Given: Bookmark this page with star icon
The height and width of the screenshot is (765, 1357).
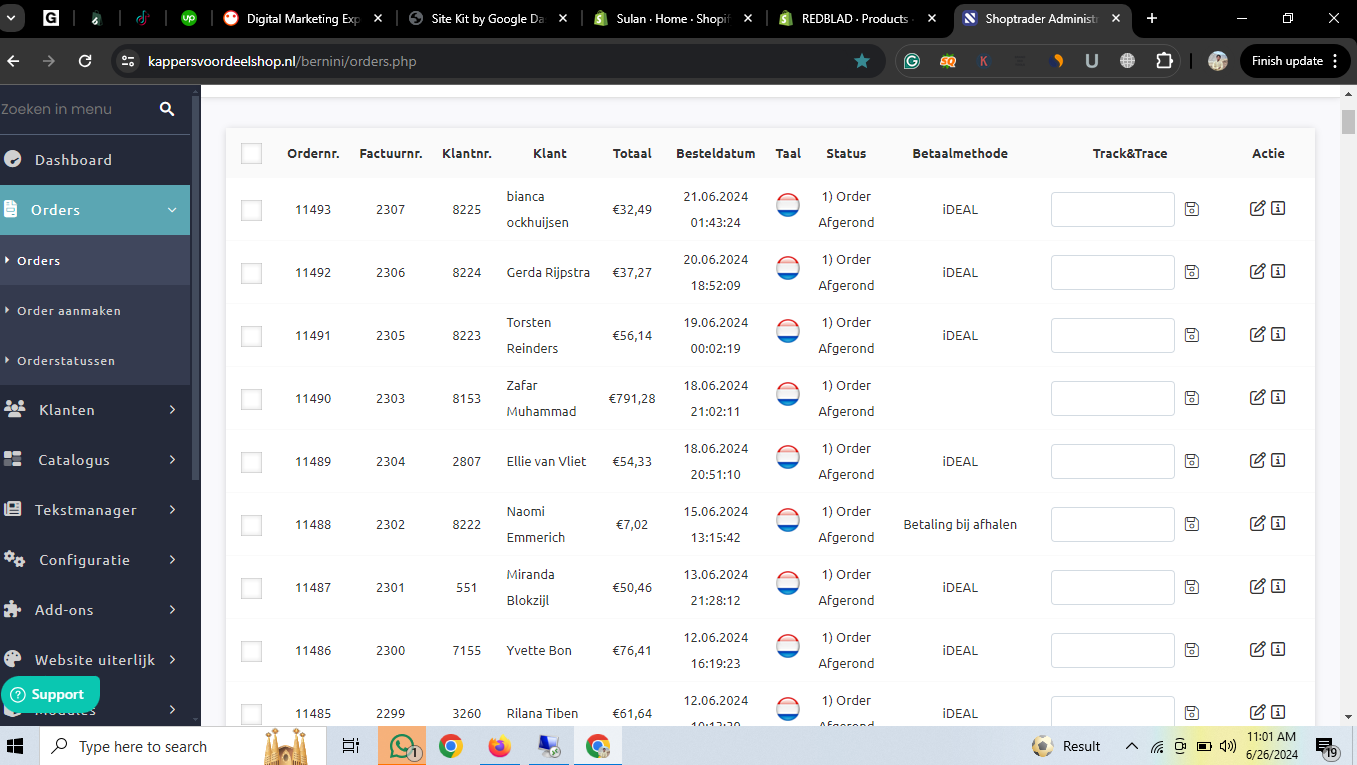Looking at the screenshot, I should coord(861,61).
